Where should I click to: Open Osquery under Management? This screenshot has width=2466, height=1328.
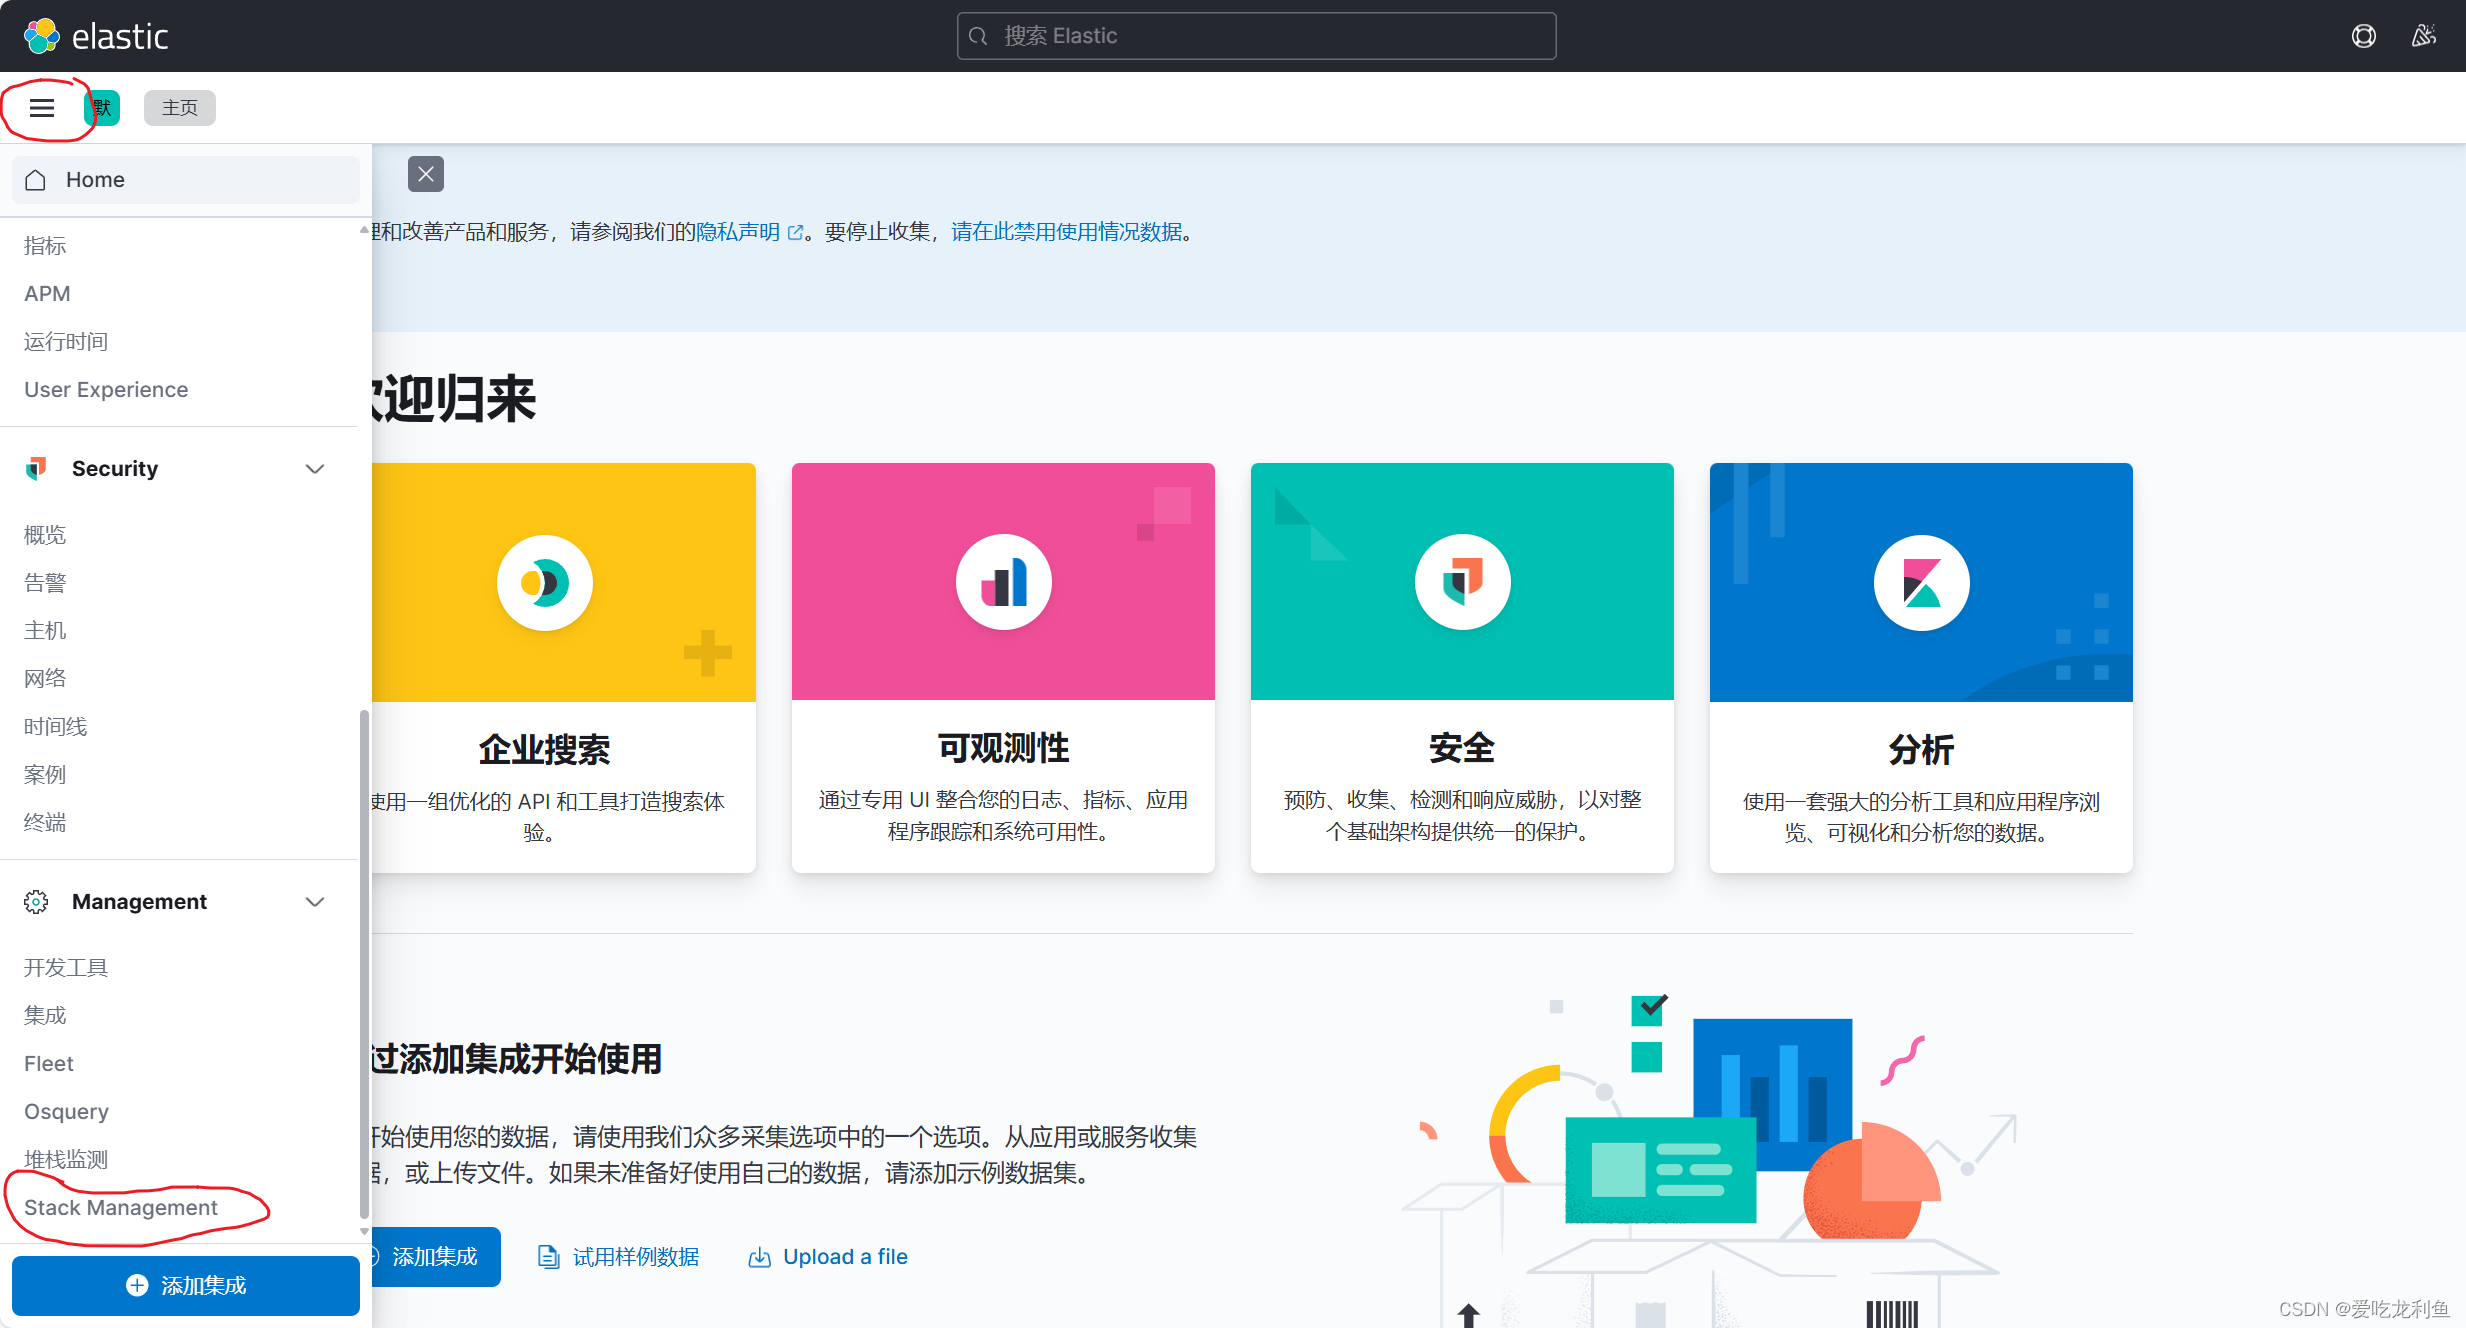[66, 1112]
